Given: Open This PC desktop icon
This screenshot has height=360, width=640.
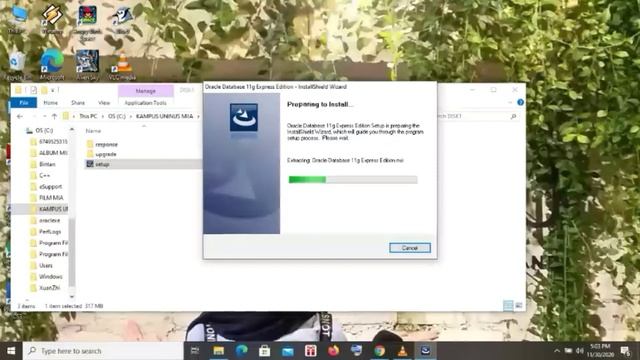Looking at the screenshot, I should (17, 19).
